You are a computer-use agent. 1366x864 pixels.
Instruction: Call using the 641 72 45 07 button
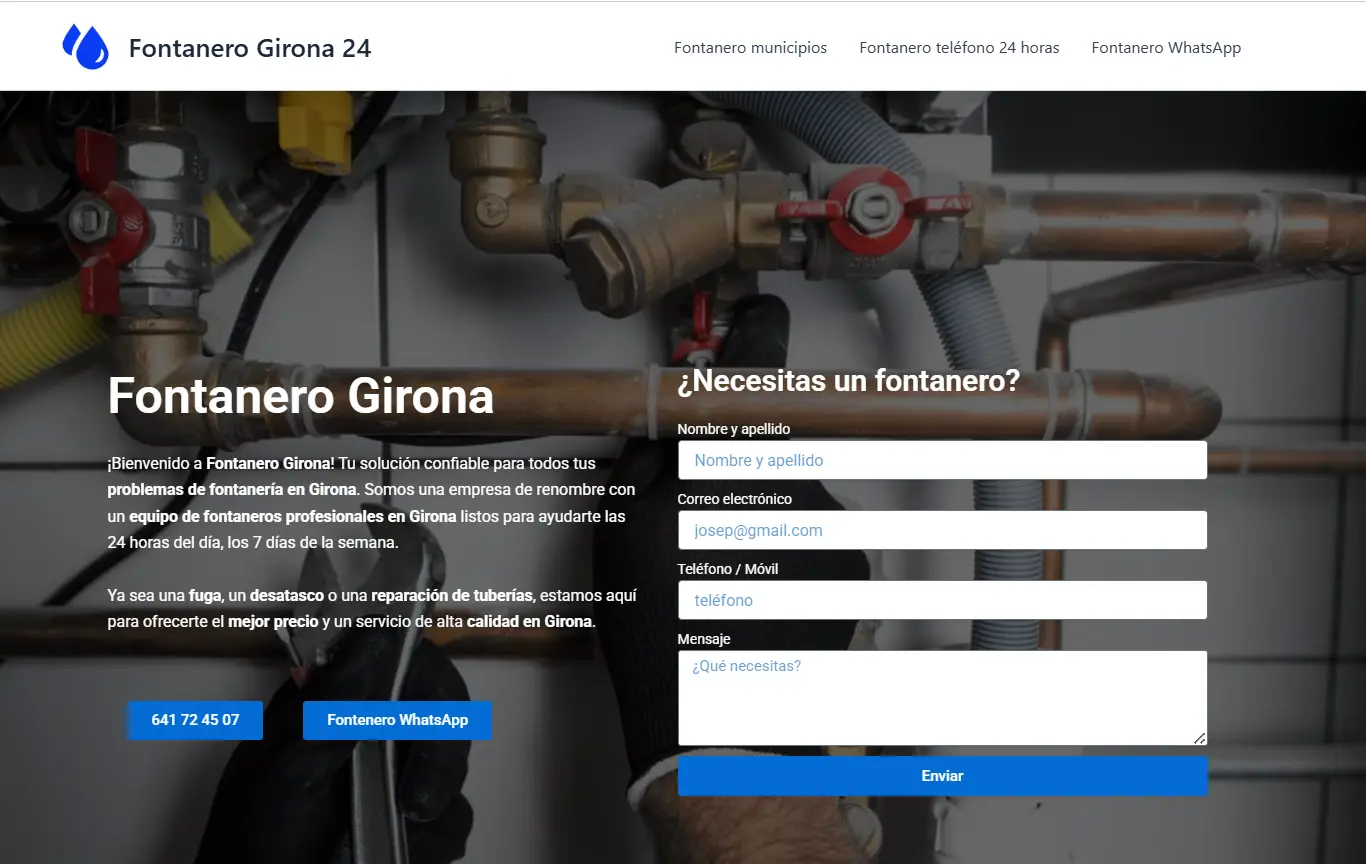195,720
